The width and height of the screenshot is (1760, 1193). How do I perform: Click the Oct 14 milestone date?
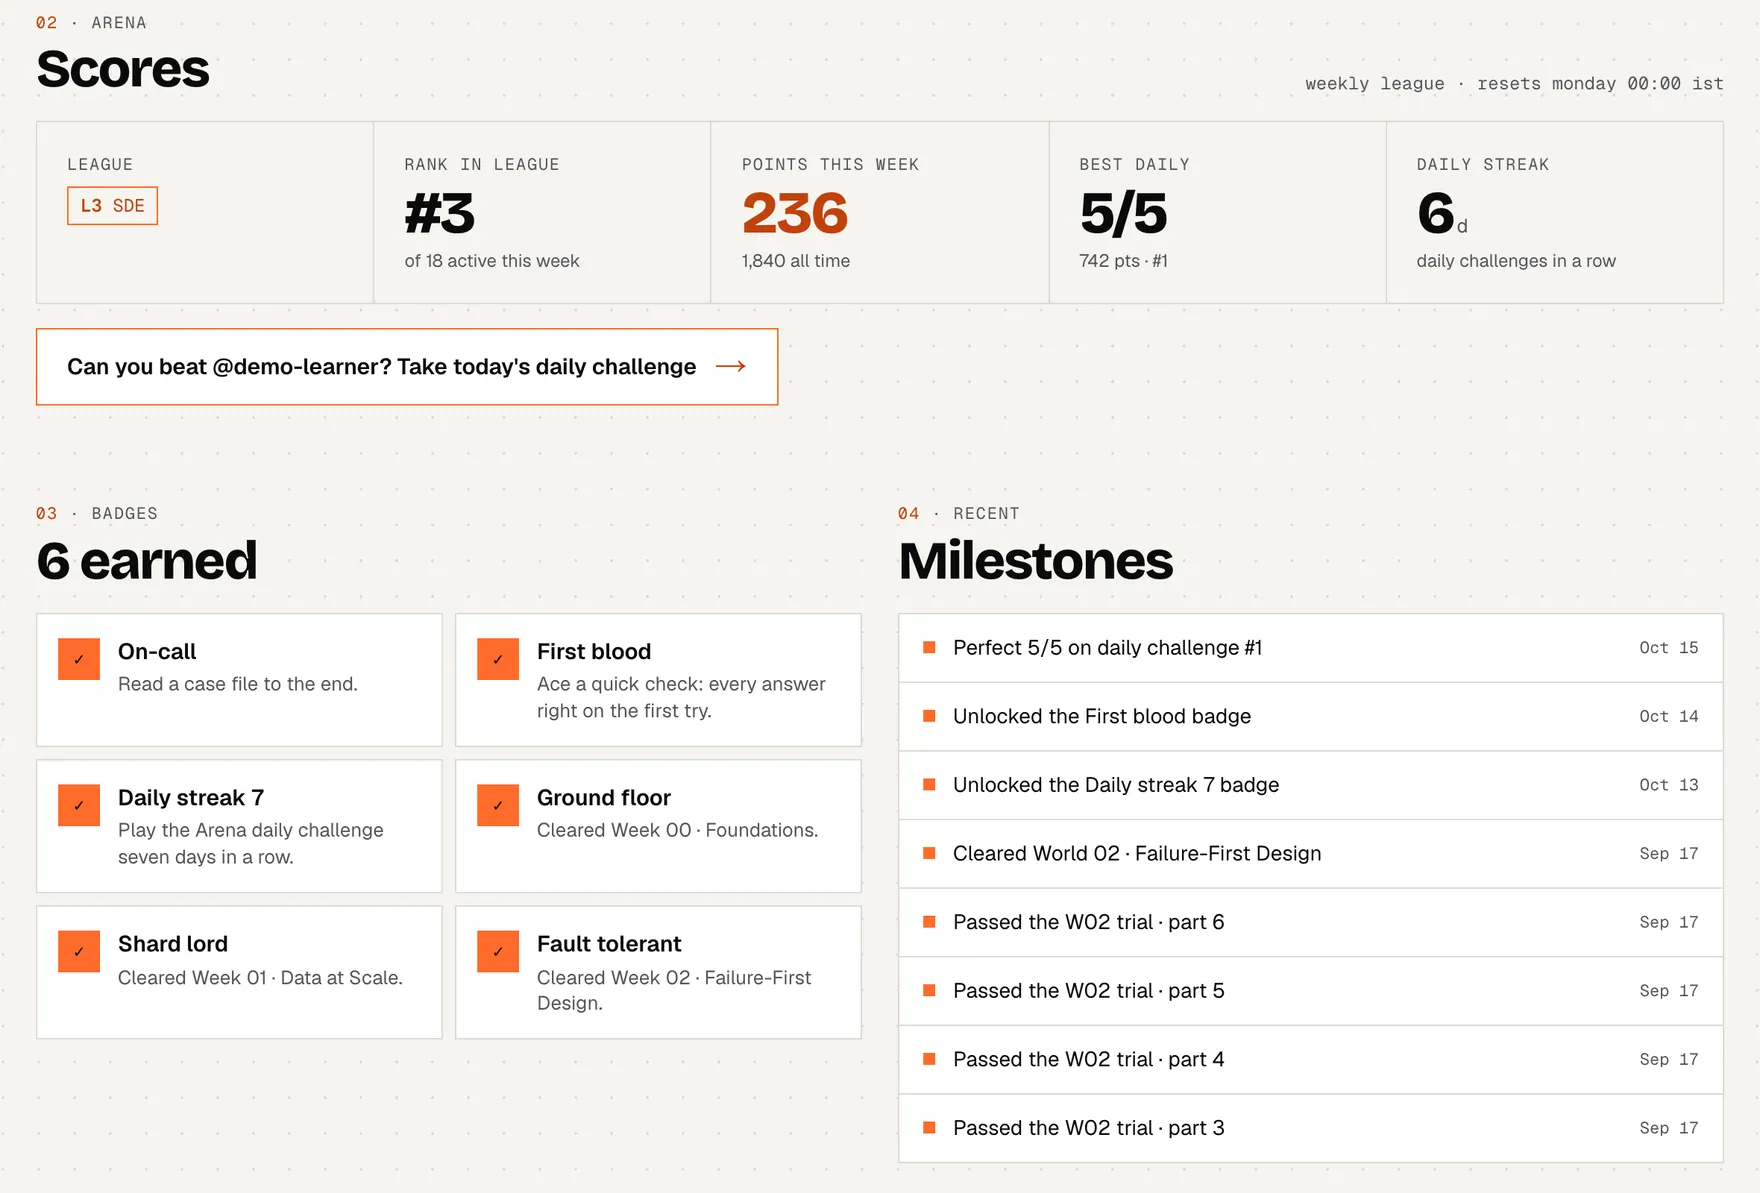(x=1669, y=716)
